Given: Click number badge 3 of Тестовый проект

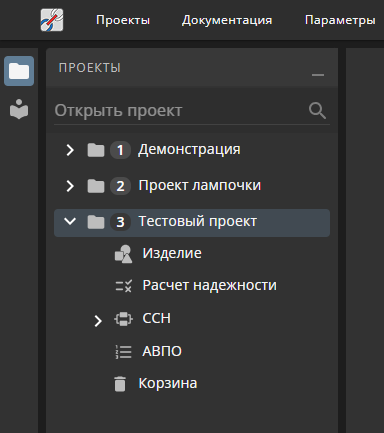Looking at the screenshot, I should [120, 222].
